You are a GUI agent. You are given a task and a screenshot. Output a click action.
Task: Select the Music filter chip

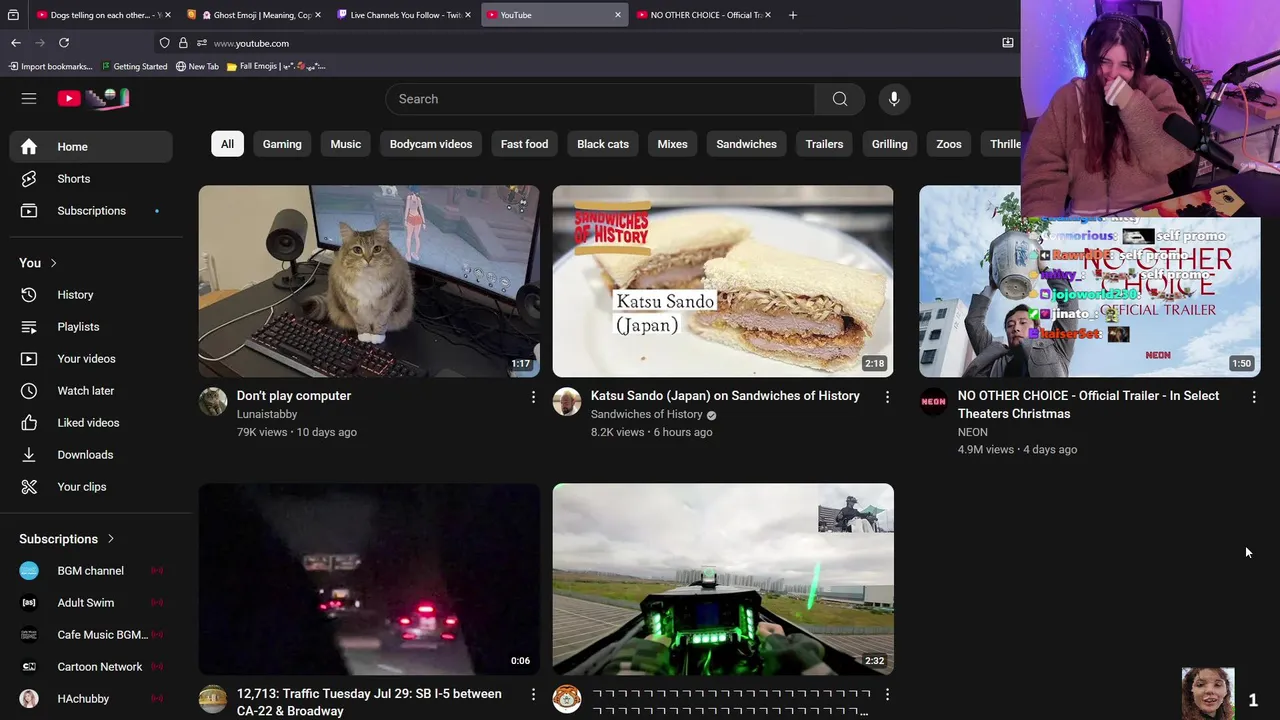pos(346,144)
